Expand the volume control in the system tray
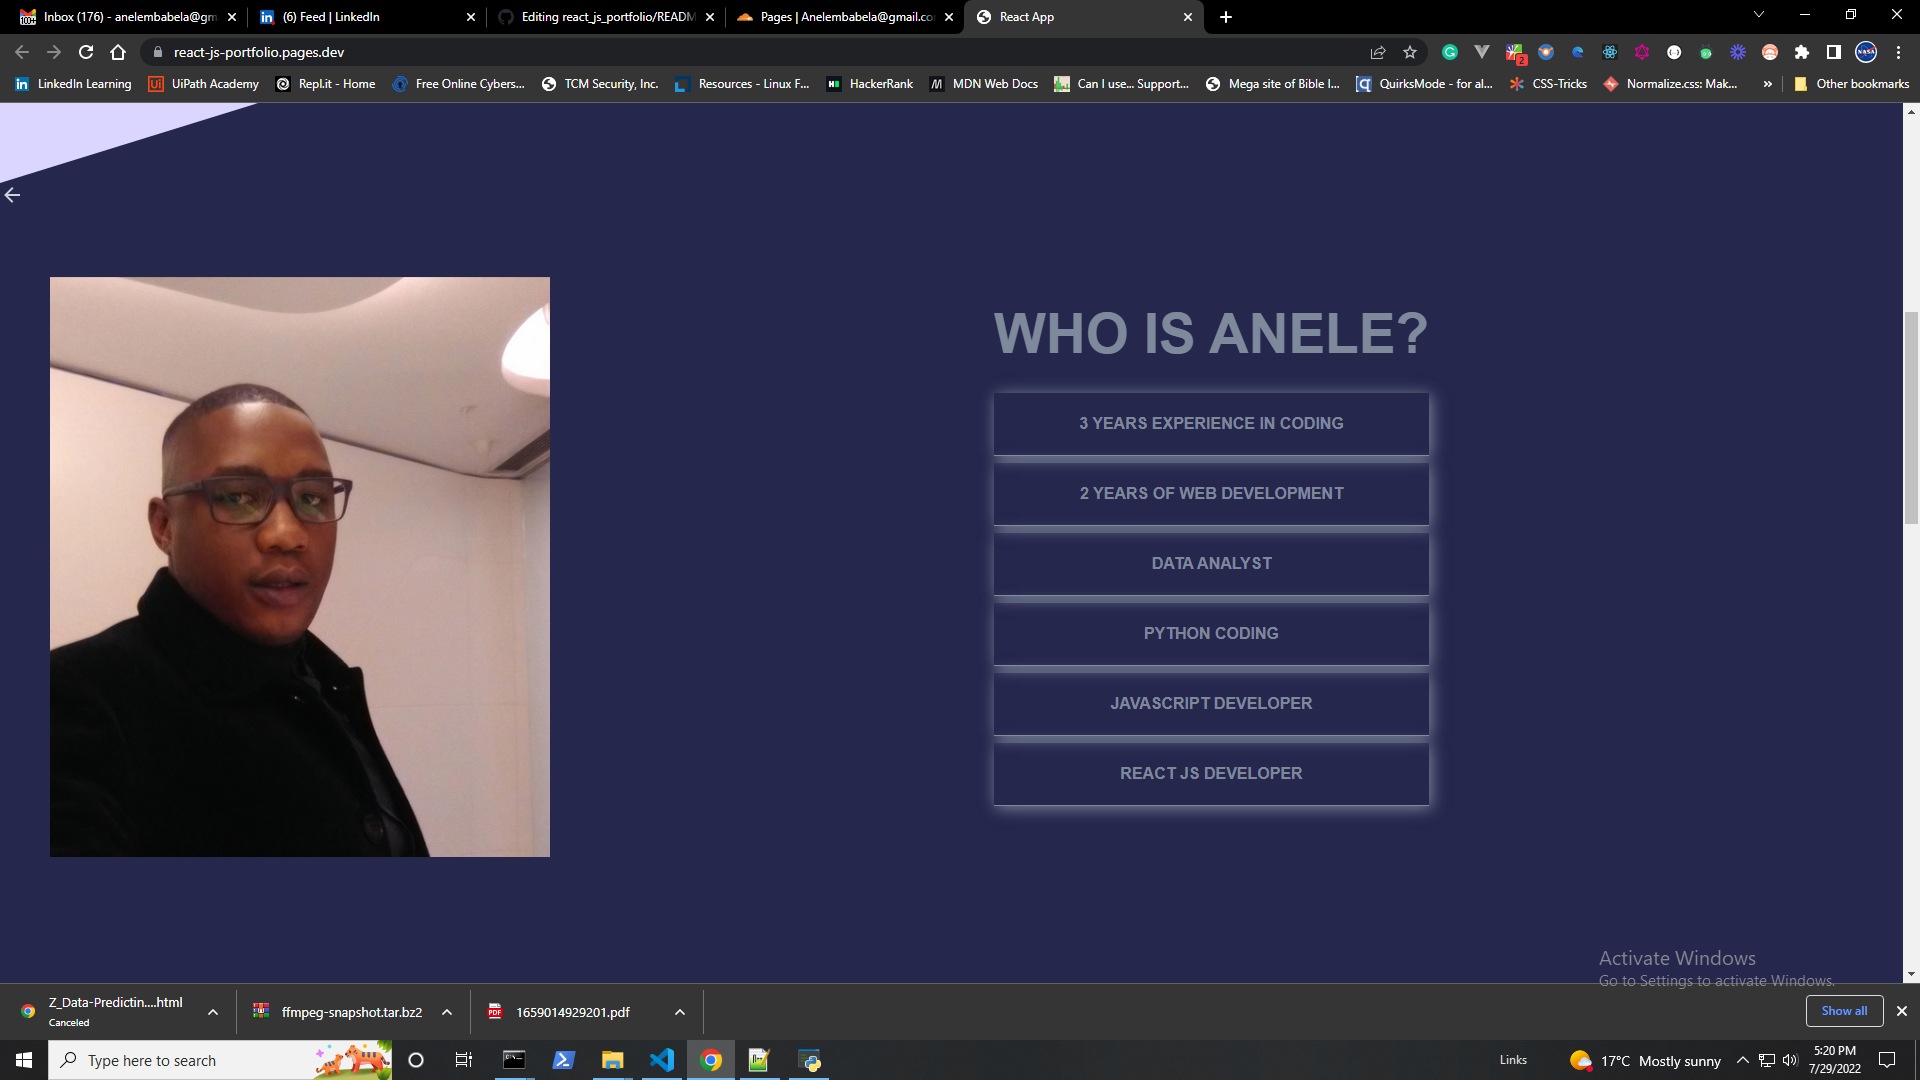Screen dimensions: 1920x1080 pyautogui.click(x=1789, y=1060)
